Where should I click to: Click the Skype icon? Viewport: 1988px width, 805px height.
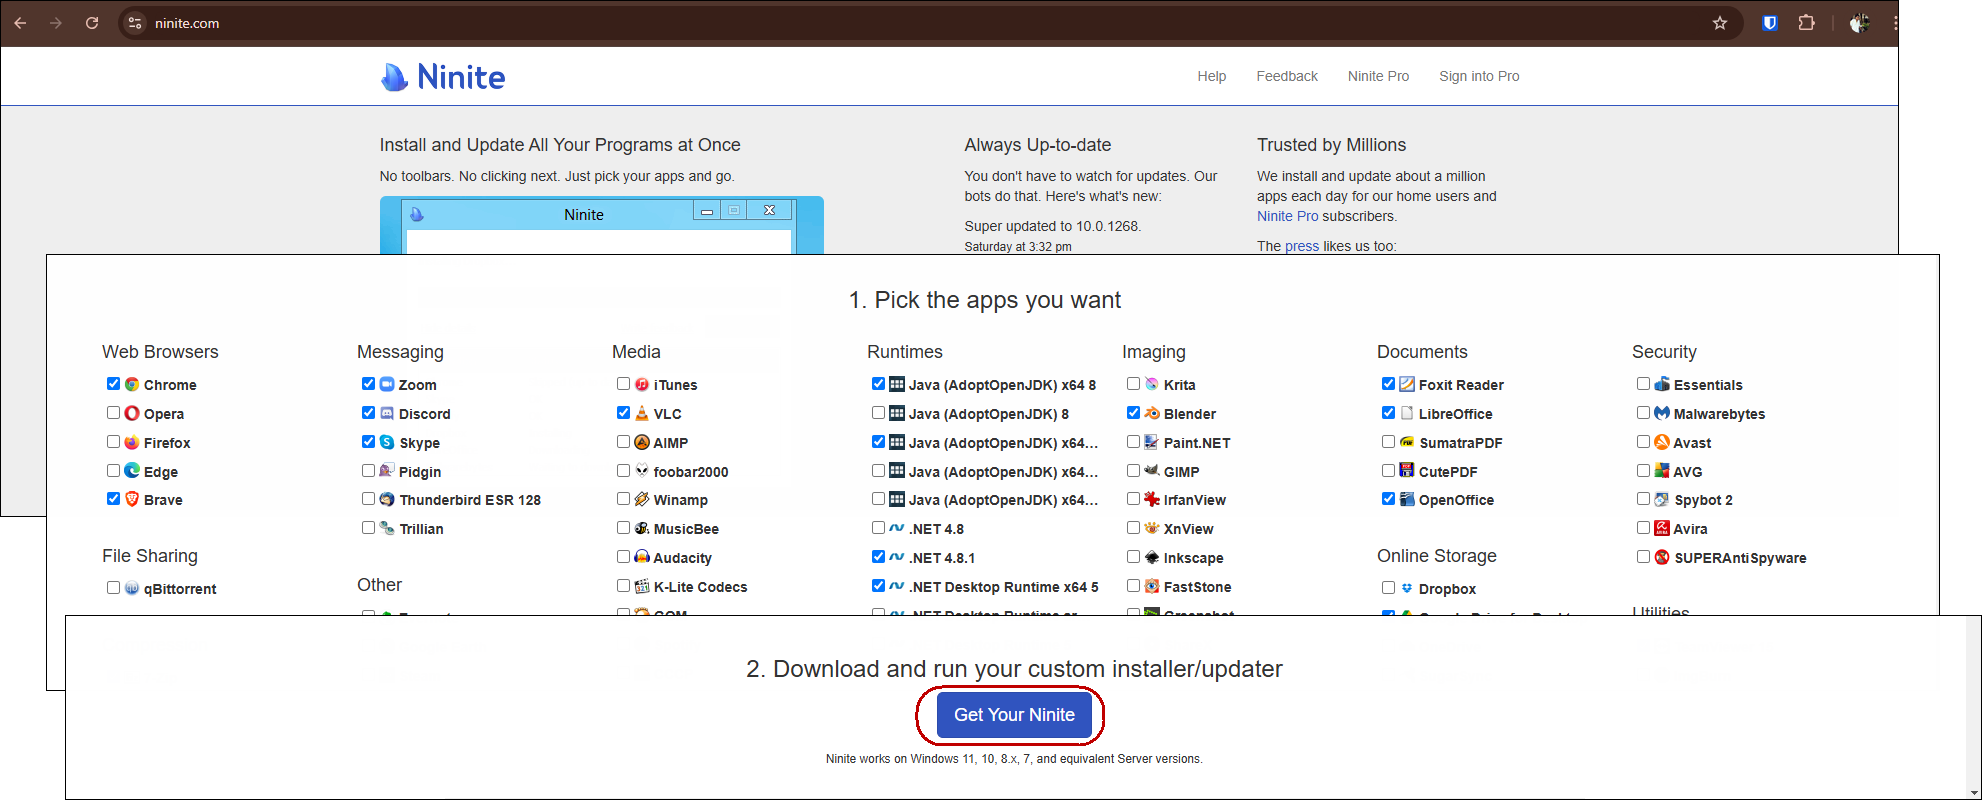coord(387,442)
